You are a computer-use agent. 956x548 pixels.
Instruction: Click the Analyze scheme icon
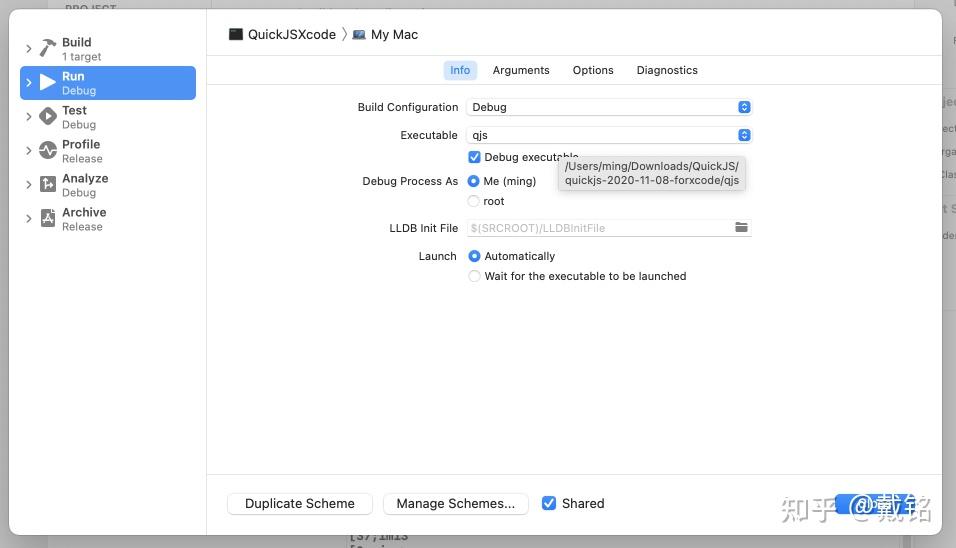pos(48,185)
